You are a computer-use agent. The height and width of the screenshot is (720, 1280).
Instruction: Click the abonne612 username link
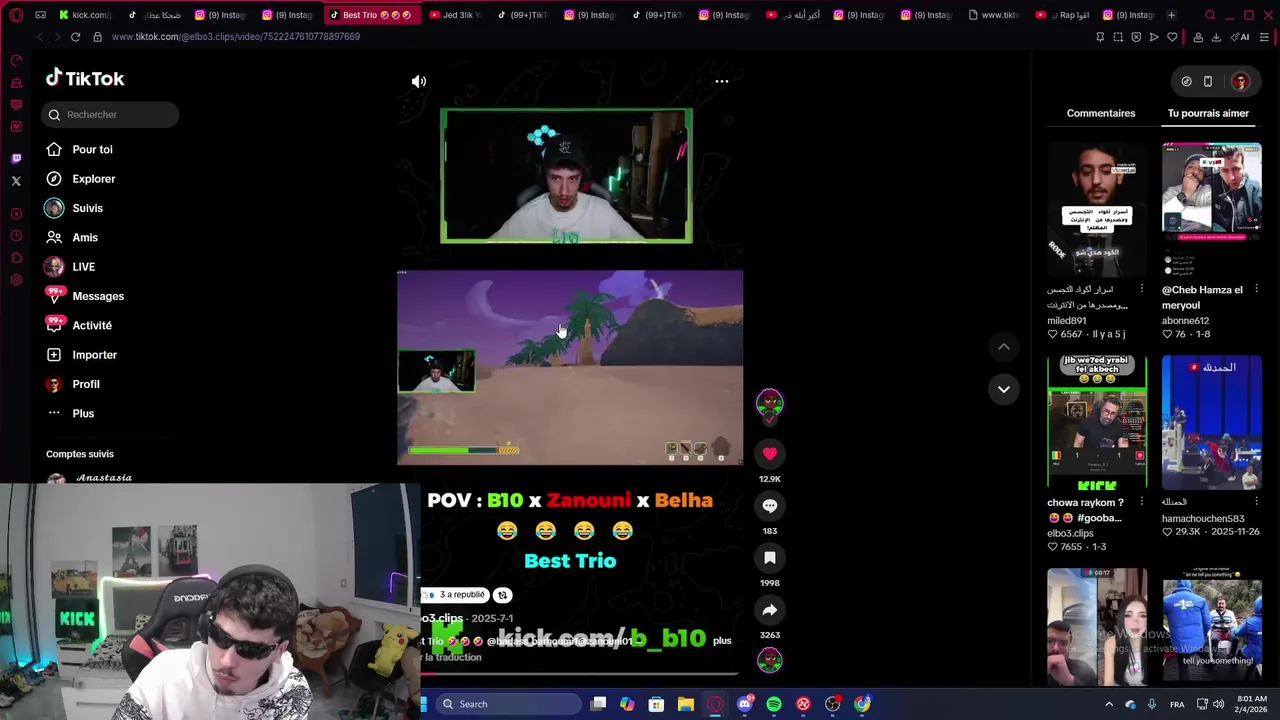[1185, 320]
